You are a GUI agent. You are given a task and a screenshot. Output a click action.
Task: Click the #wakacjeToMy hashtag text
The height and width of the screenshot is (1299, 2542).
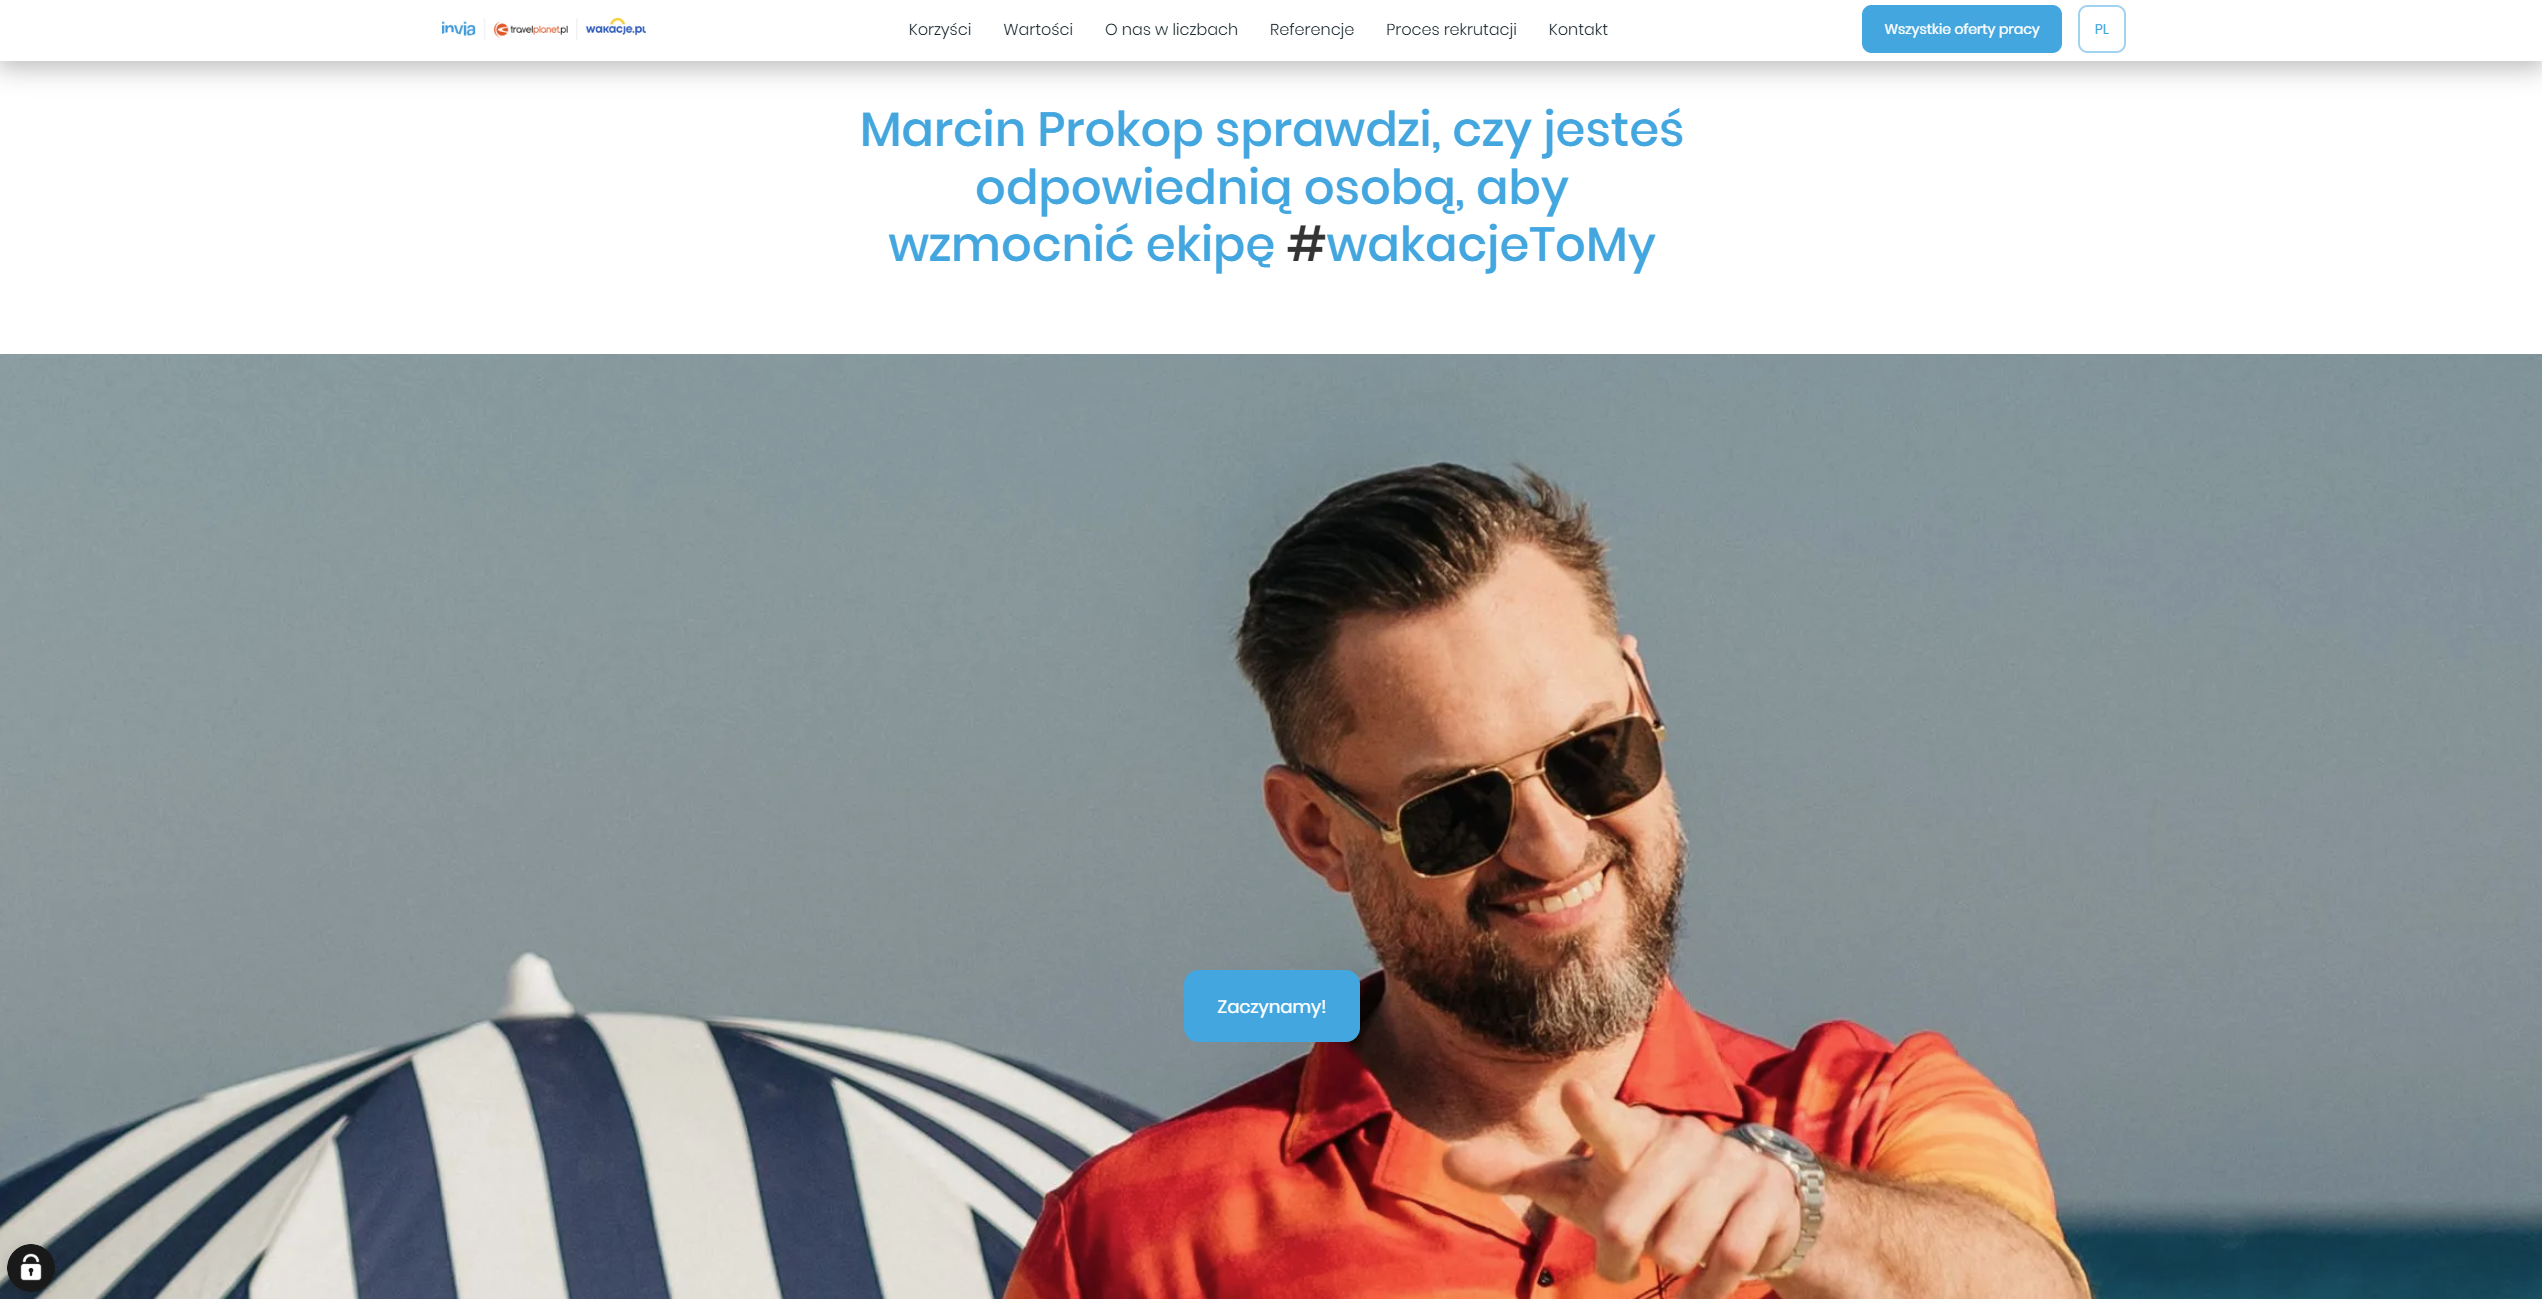pos(1470,244)
